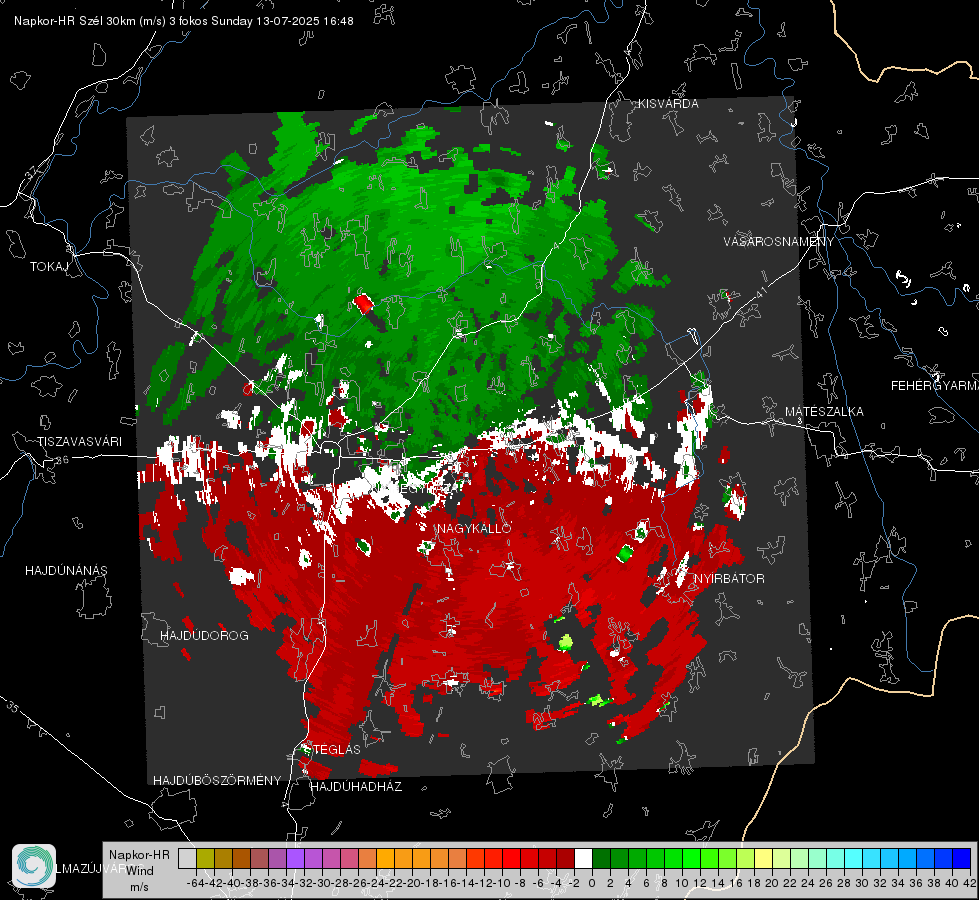Viewport: 979px width, 900px height.
Task: Click the FEHÉRGYARMAT label at the map edge
Action: click(934, 386)
